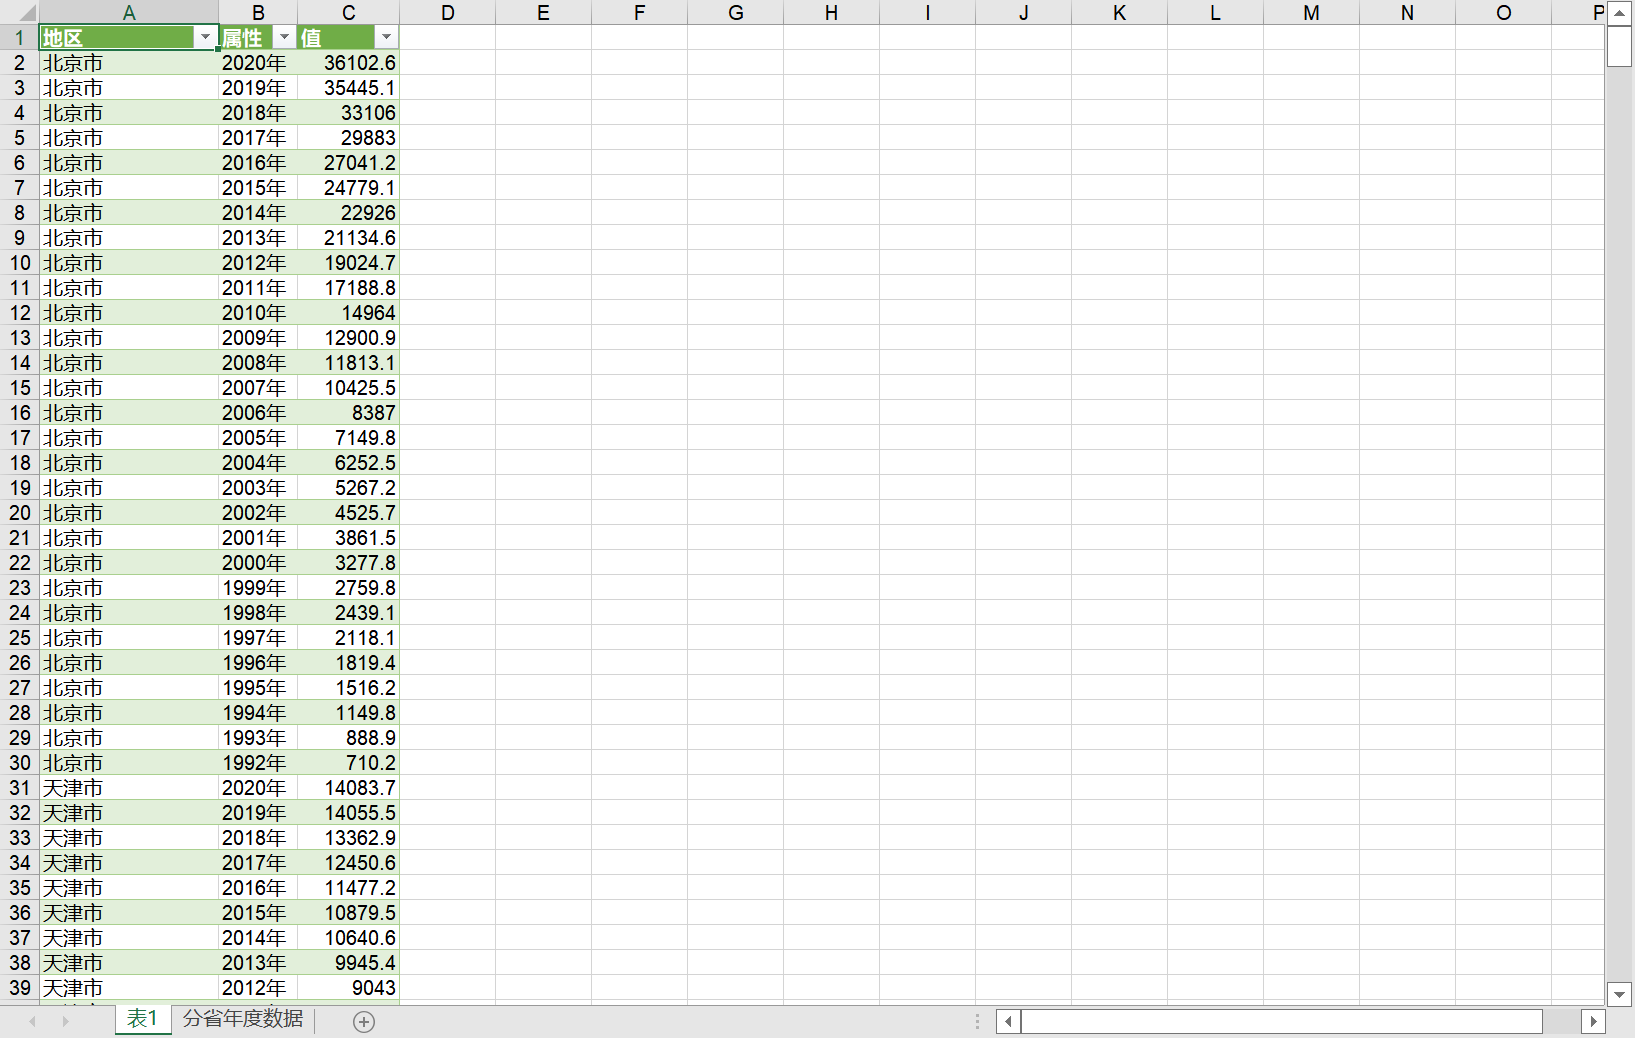Select cell with value 12450.6
The width and height of the screenshot is (1635, 1038).
[348, 863]
